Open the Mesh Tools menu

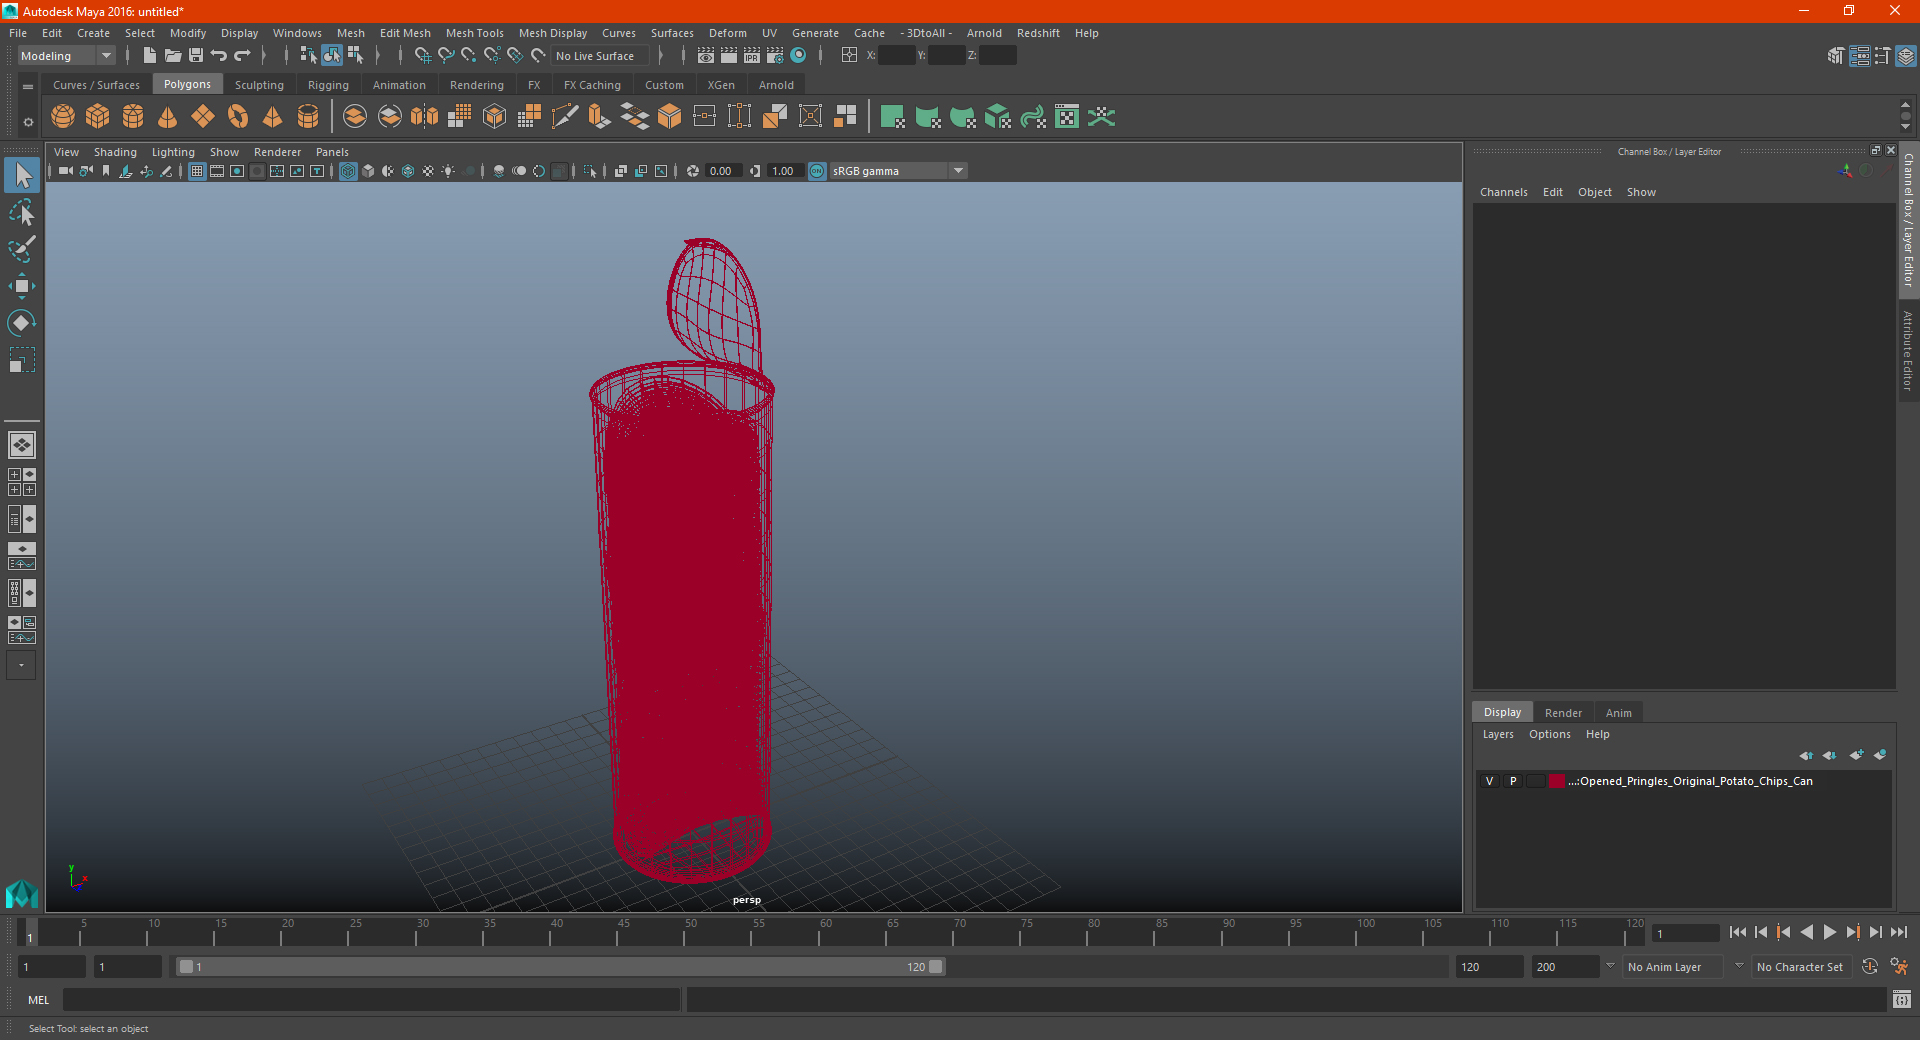(475, 33)
